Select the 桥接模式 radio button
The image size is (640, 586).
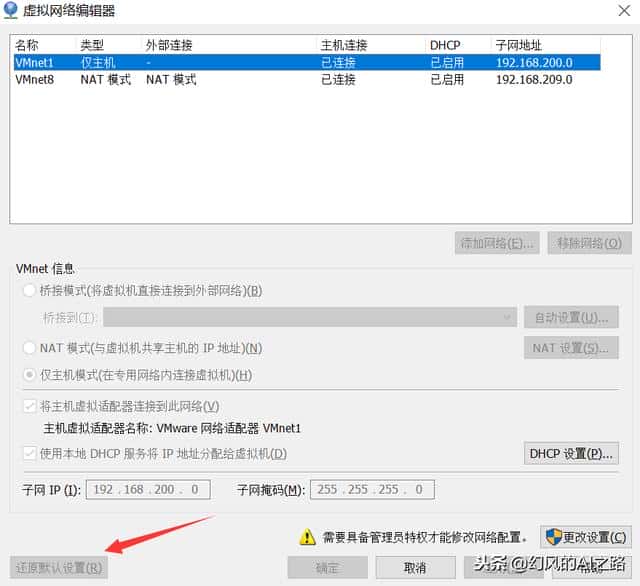29,291
